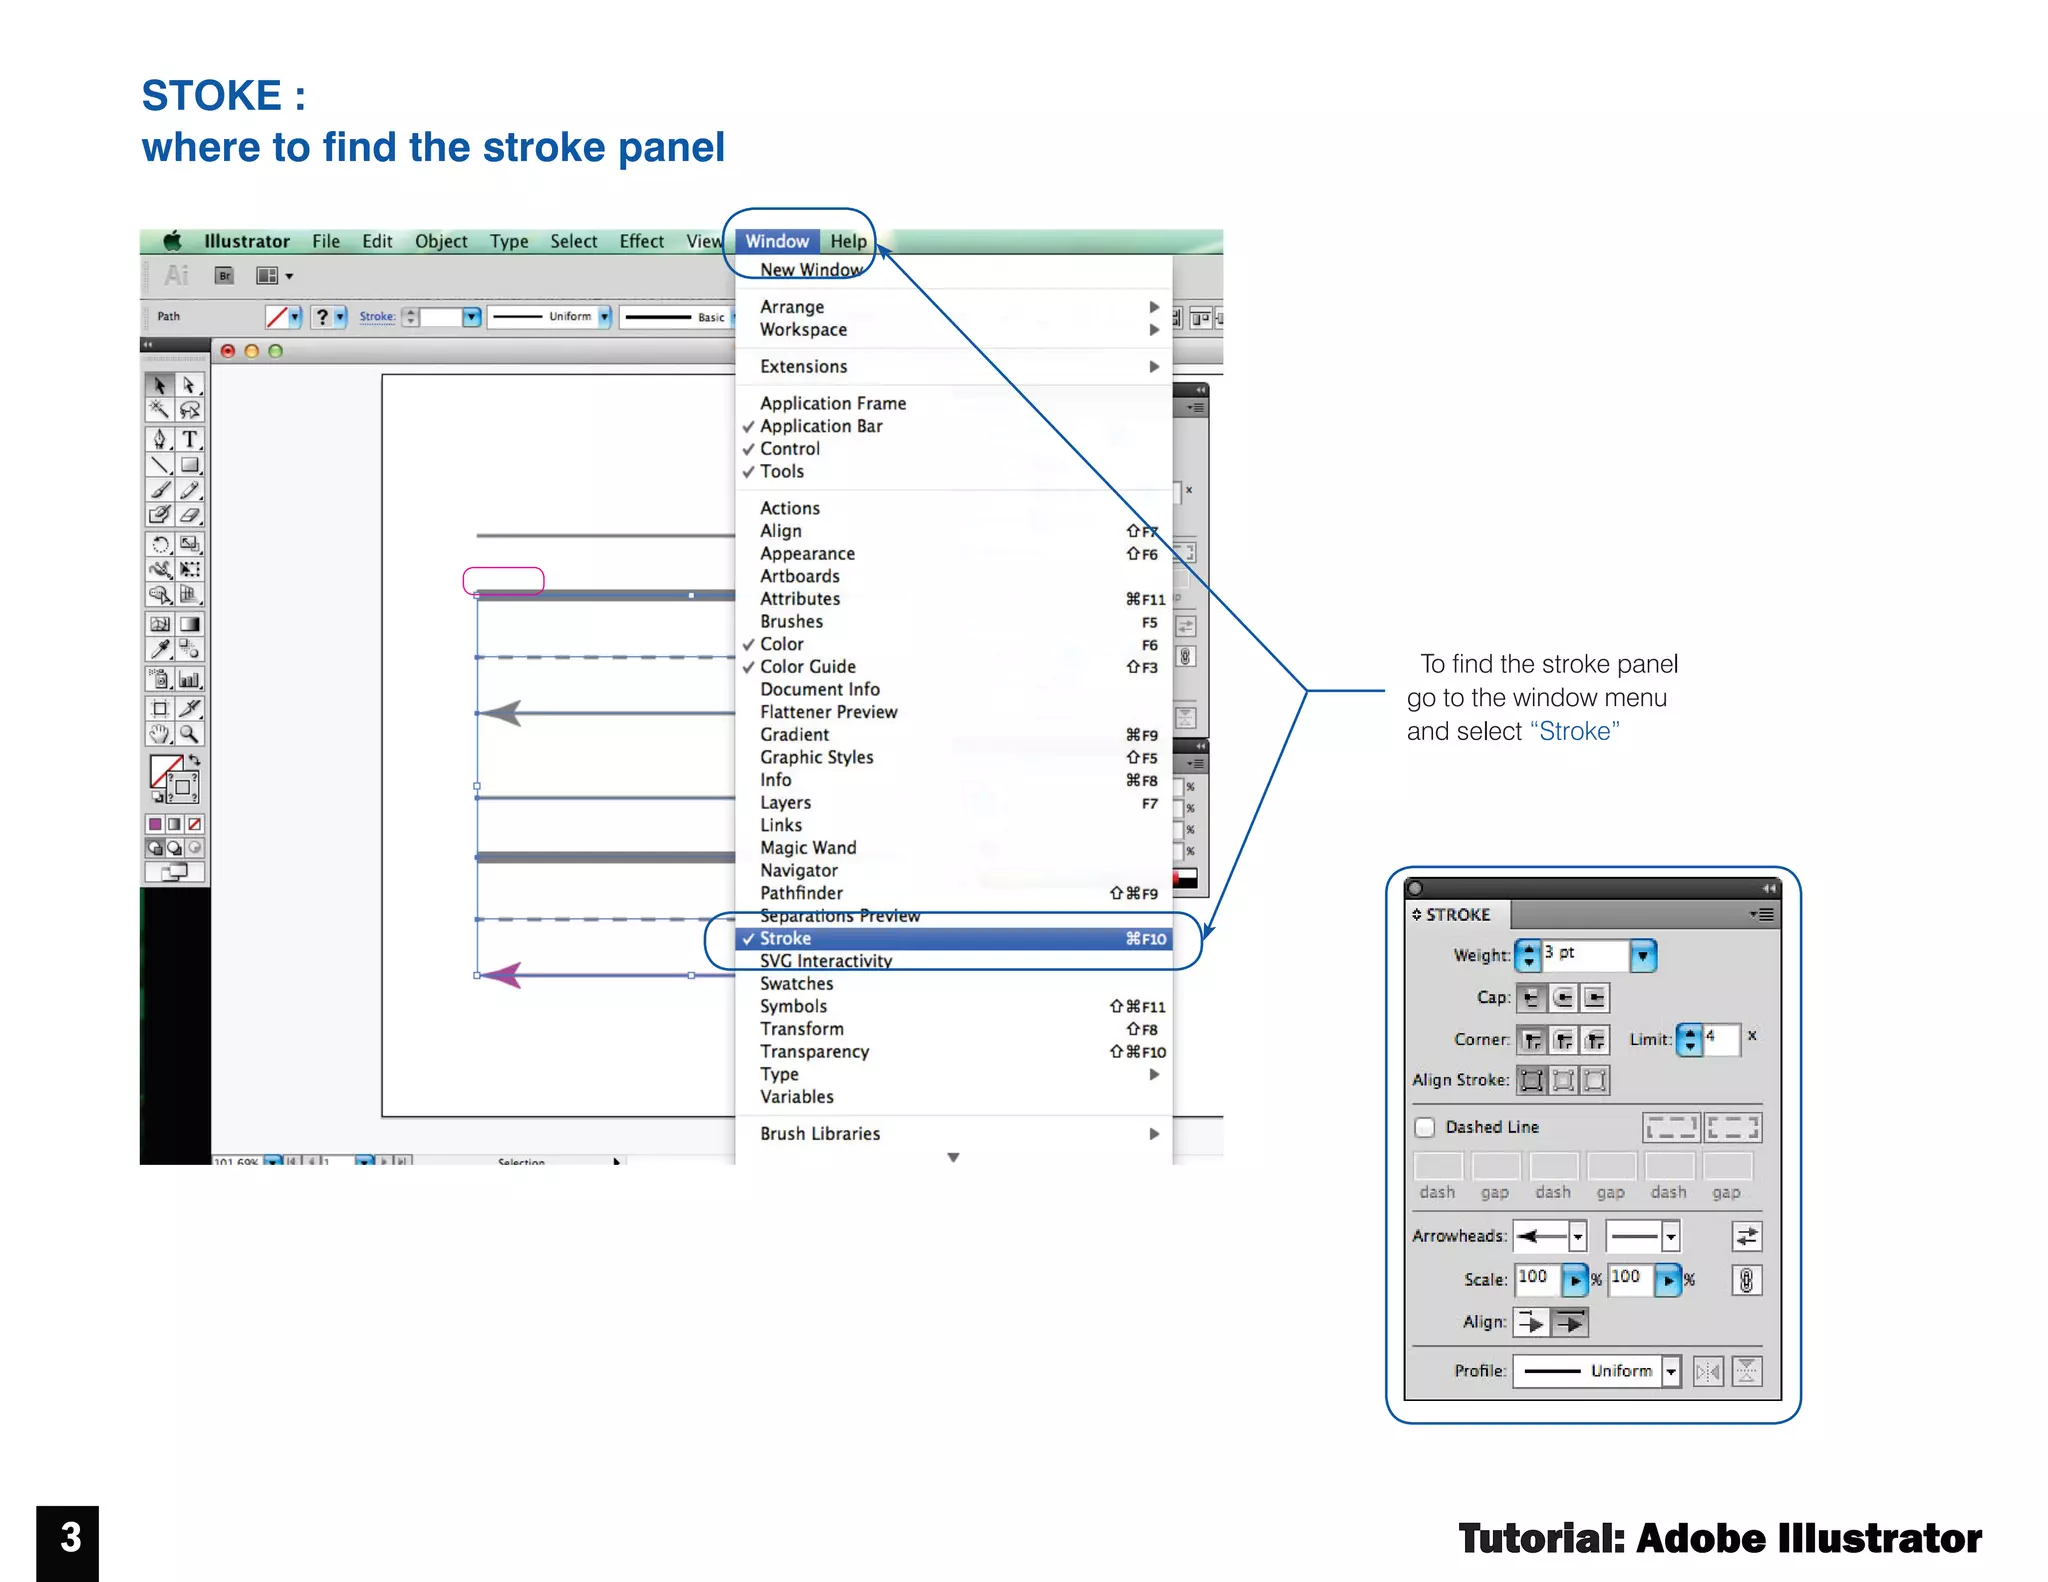Choose Brush Libraries entry
The height and width of the screenshot is (1582, 2048).
953,1134
